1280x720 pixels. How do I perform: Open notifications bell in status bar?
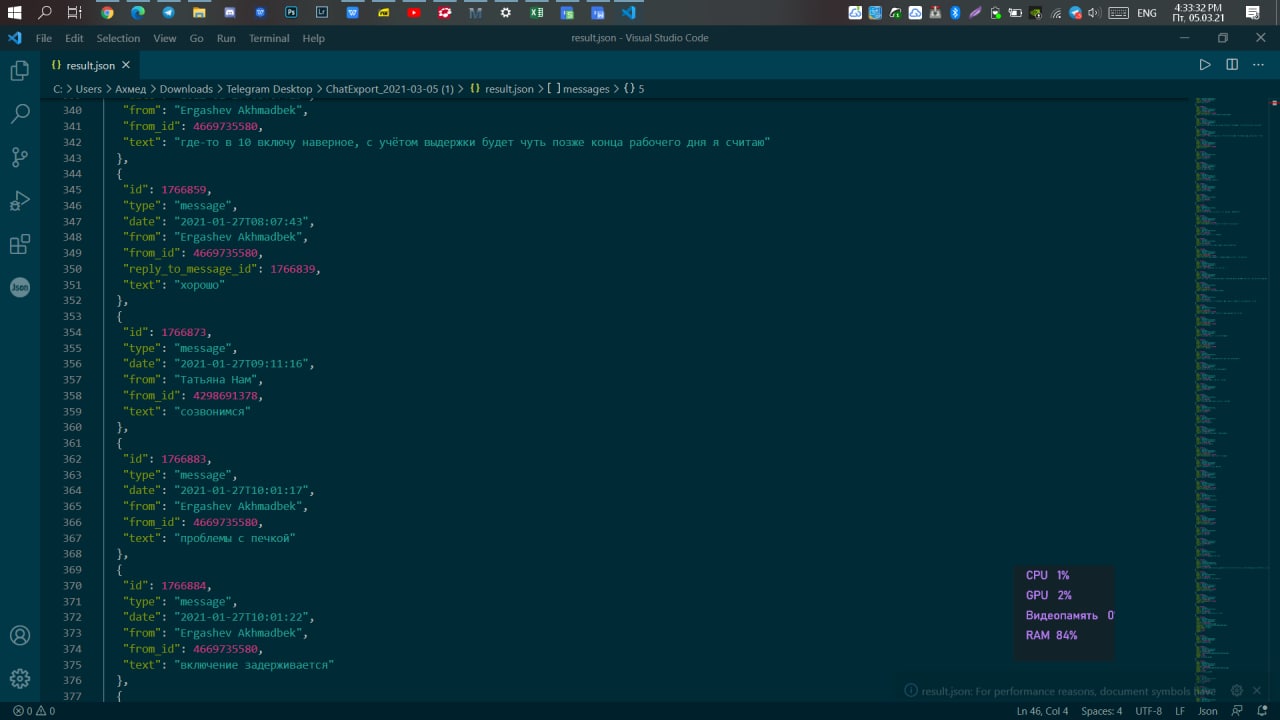point(1260,711)
